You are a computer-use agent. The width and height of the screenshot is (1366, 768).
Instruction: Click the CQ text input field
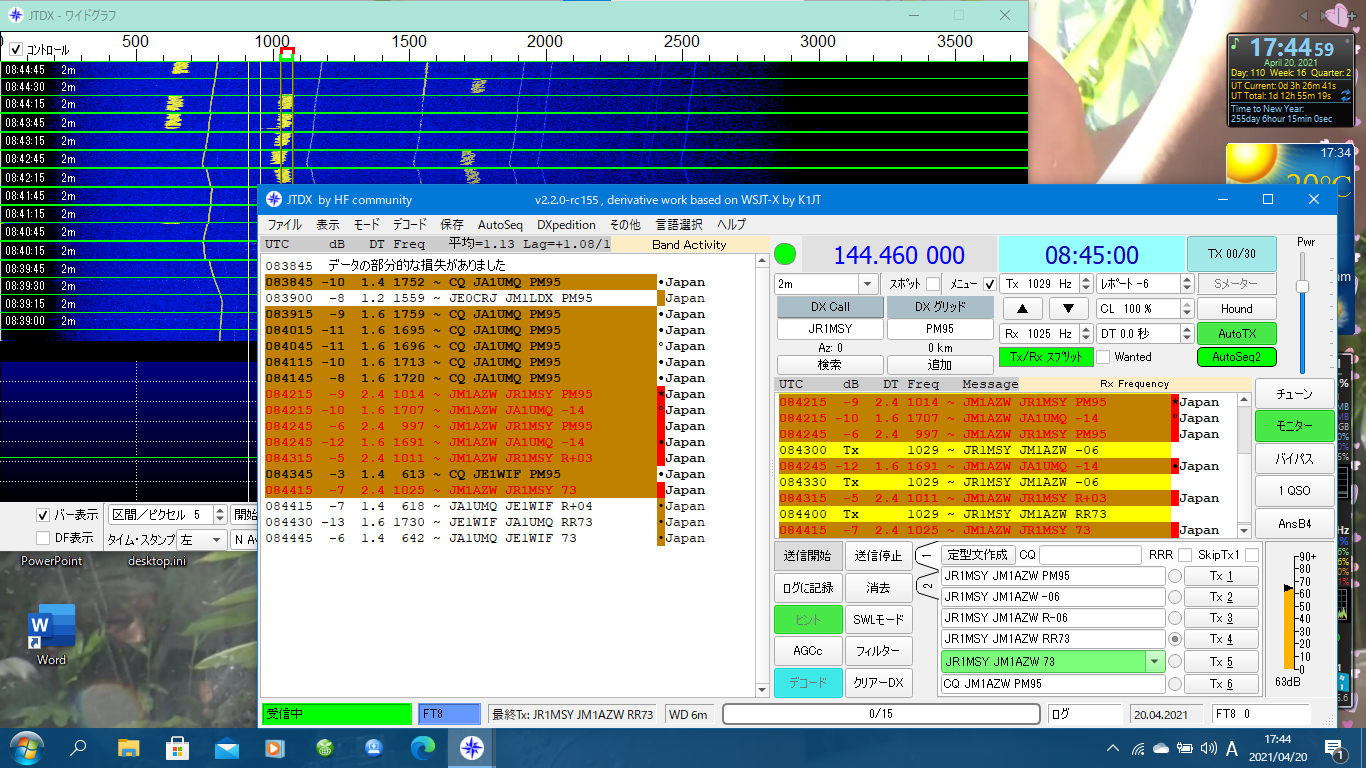(1090, 555)
